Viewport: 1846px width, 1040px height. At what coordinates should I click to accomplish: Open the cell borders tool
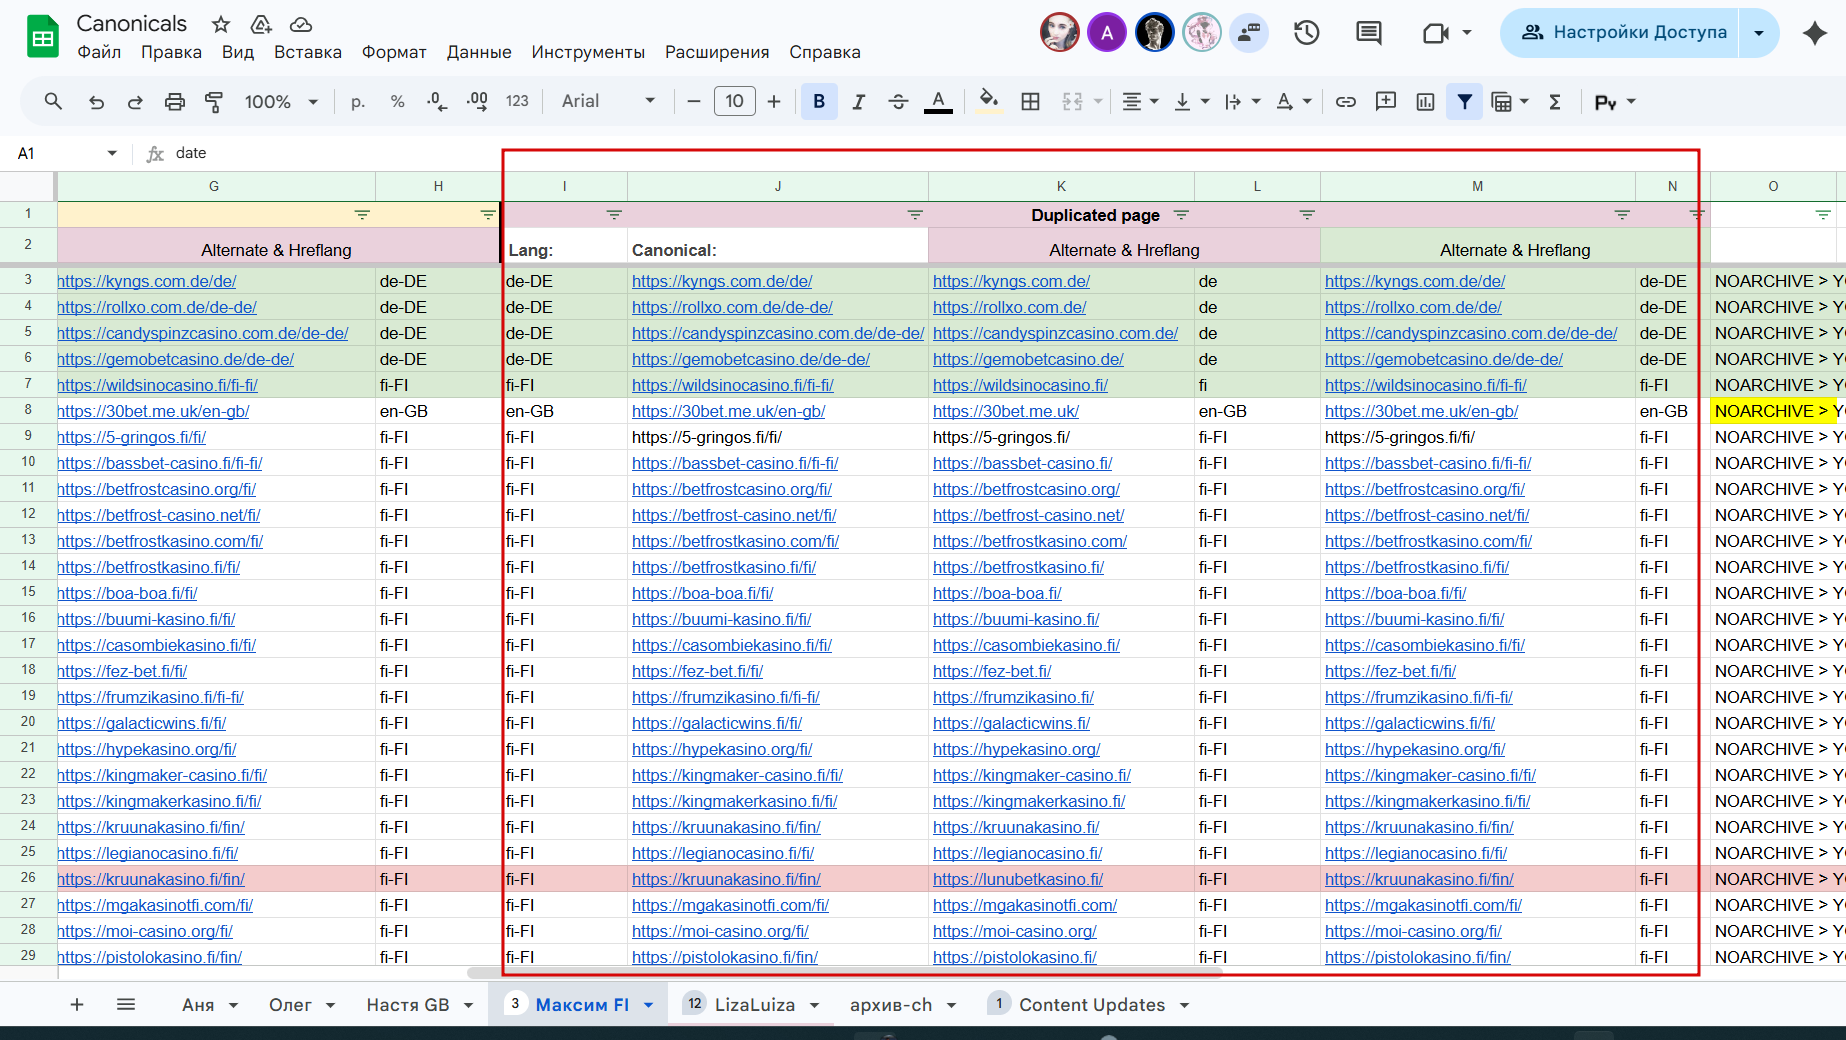pyautogui.click(x=1030, y=102)
